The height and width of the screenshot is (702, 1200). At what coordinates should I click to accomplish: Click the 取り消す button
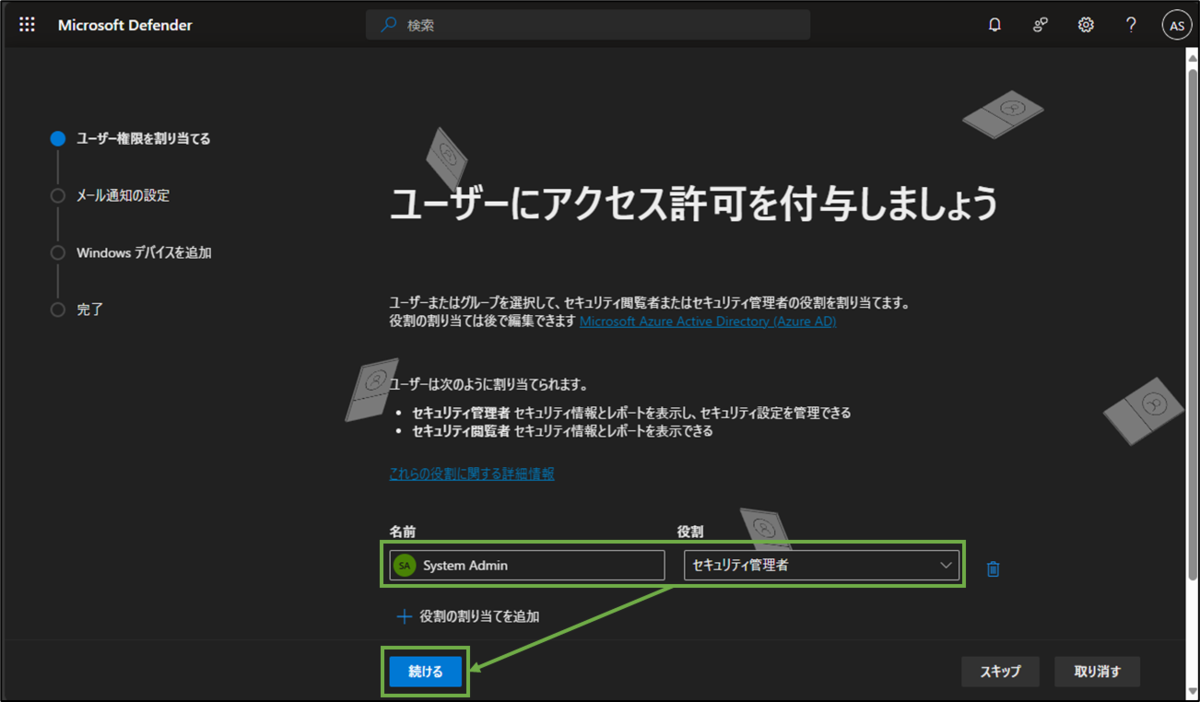1097,671
